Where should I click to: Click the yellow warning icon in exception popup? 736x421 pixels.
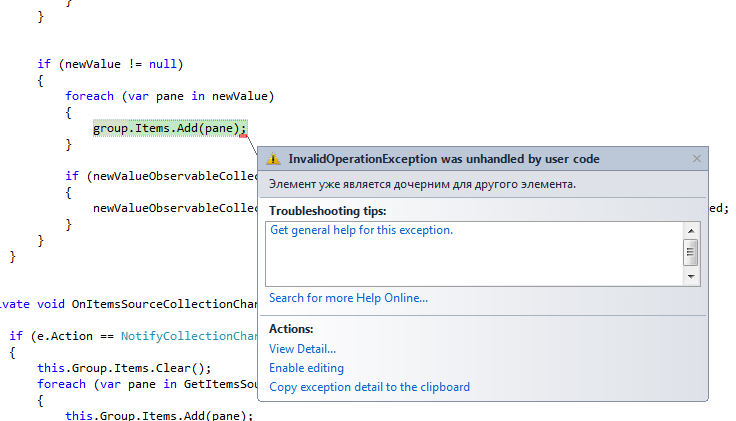tap(275, 159)
